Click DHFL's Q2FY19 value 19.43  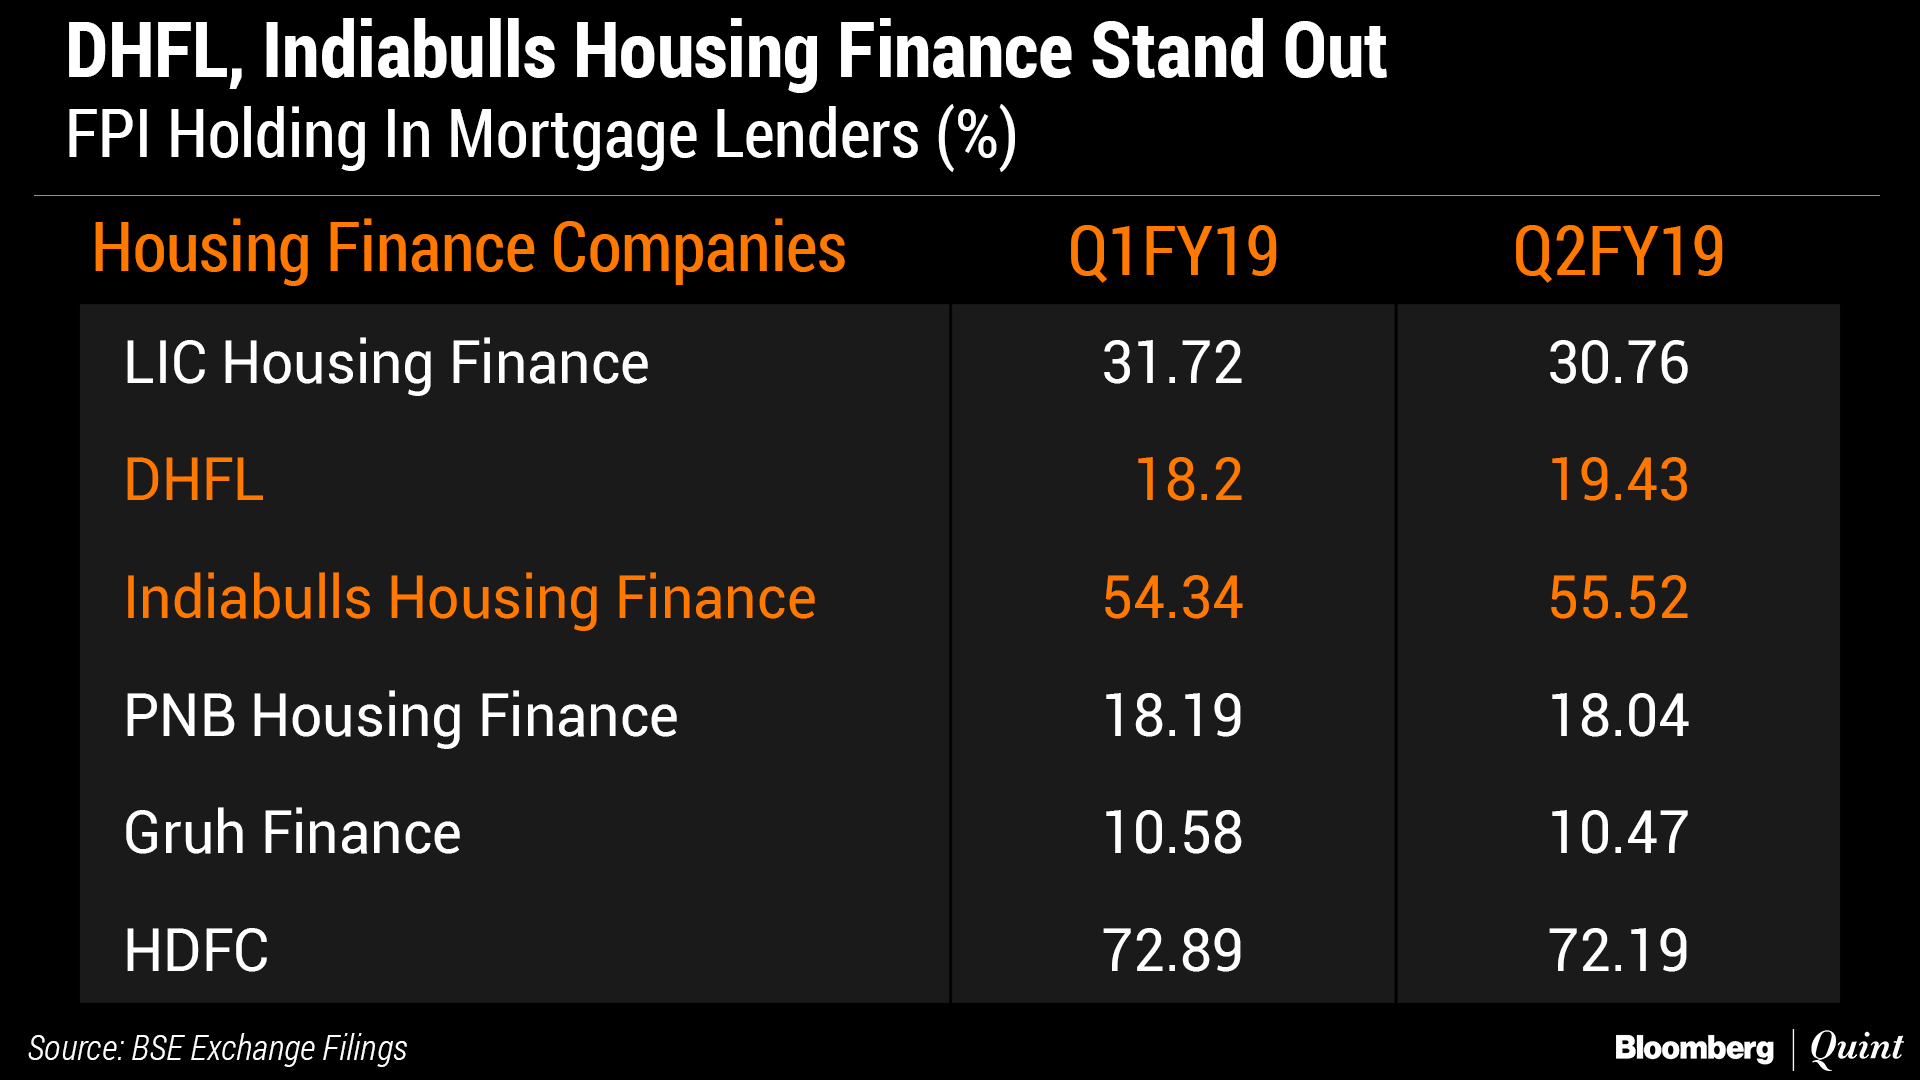1618,479
